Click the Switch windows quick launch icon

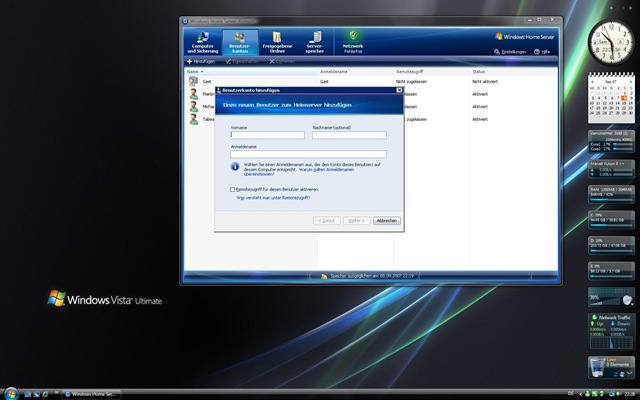(36, 394)
